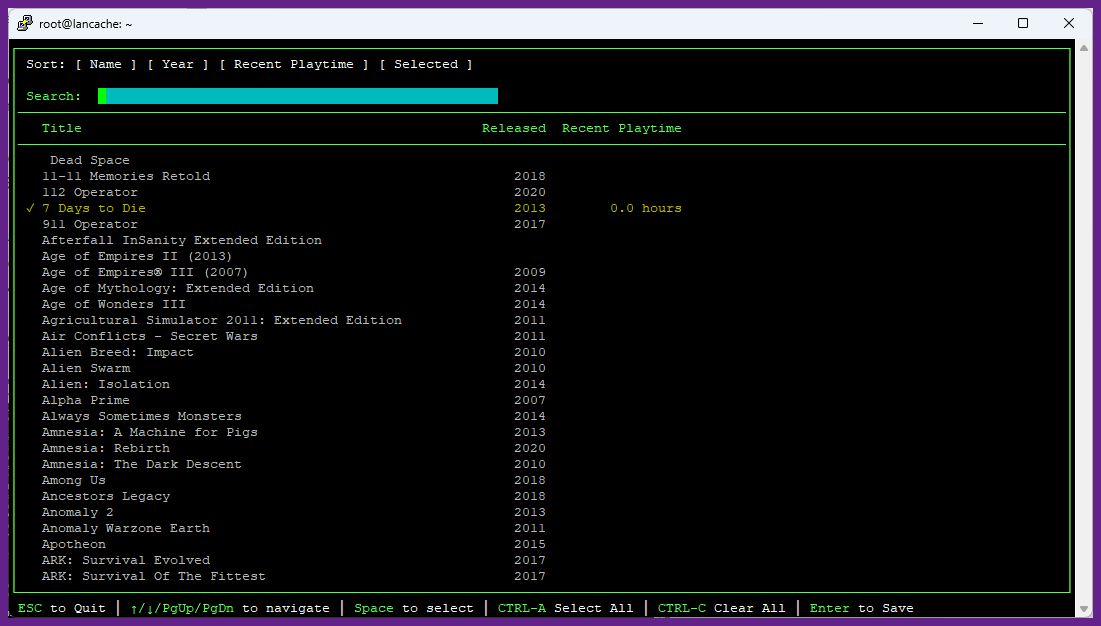Click the checkmark beside 7 Days to Die
The height and width of the screenshot is (626, 1101).
click(30, 208)
